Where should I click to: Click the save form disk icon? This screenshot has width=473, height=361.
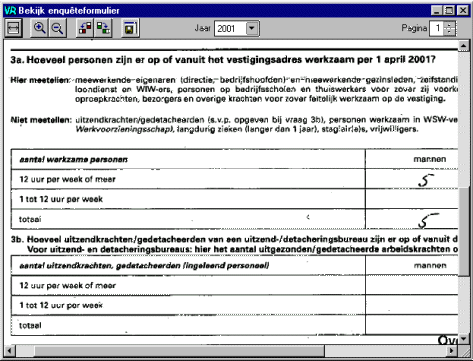point(130,28)
